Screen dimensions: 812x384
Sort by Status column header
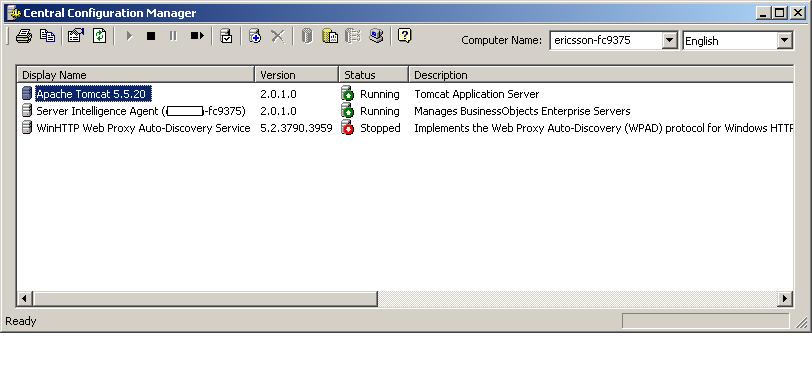click(374, 75)
